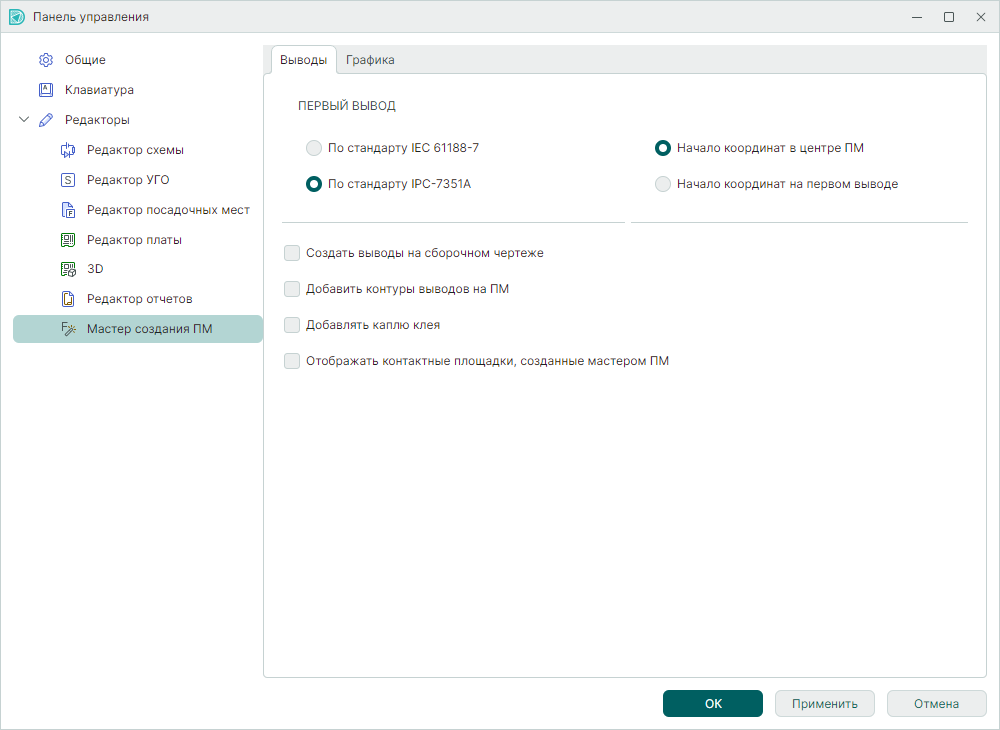Viewport: 1000px width, 730px height.
Task: Open the Выводы tab
Action: 303,60
